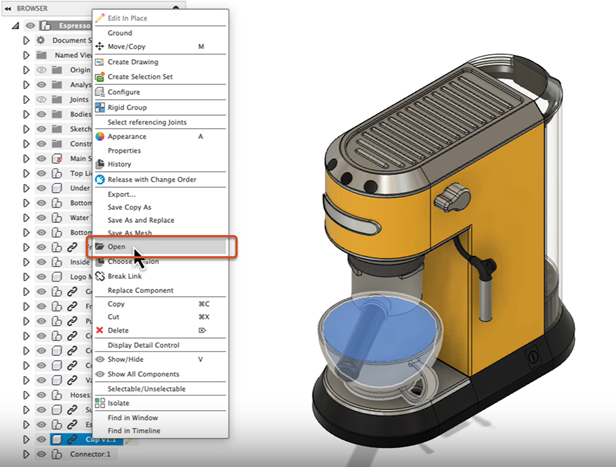The width and height of the screenshot is (616, 467).
Task: Click the Show/Hide eye icon in menu
Action: 100,359
